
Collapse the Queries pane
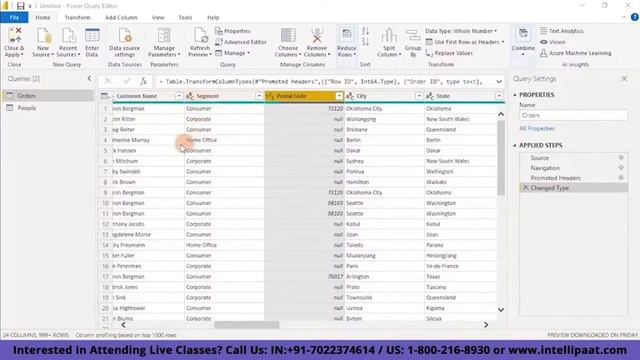[89, 78]
